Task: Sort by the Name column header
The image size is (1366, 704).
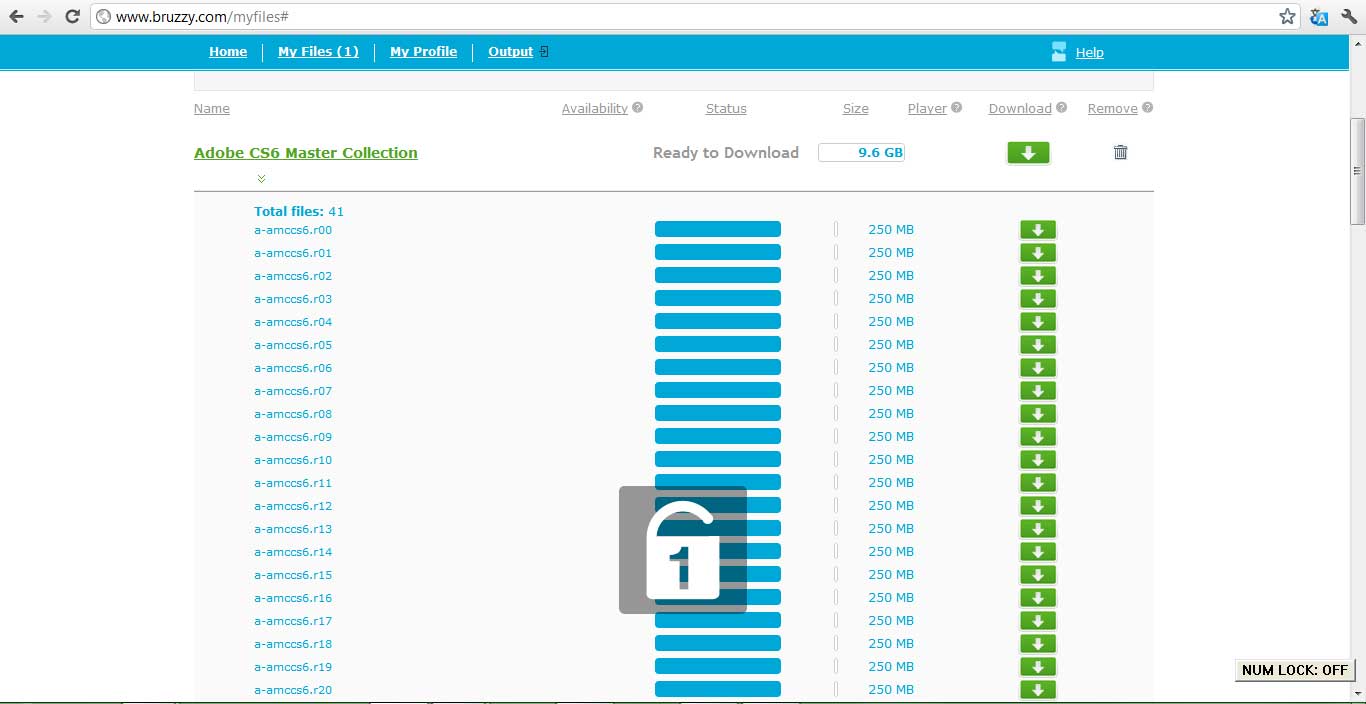Action: pos(212,109)
